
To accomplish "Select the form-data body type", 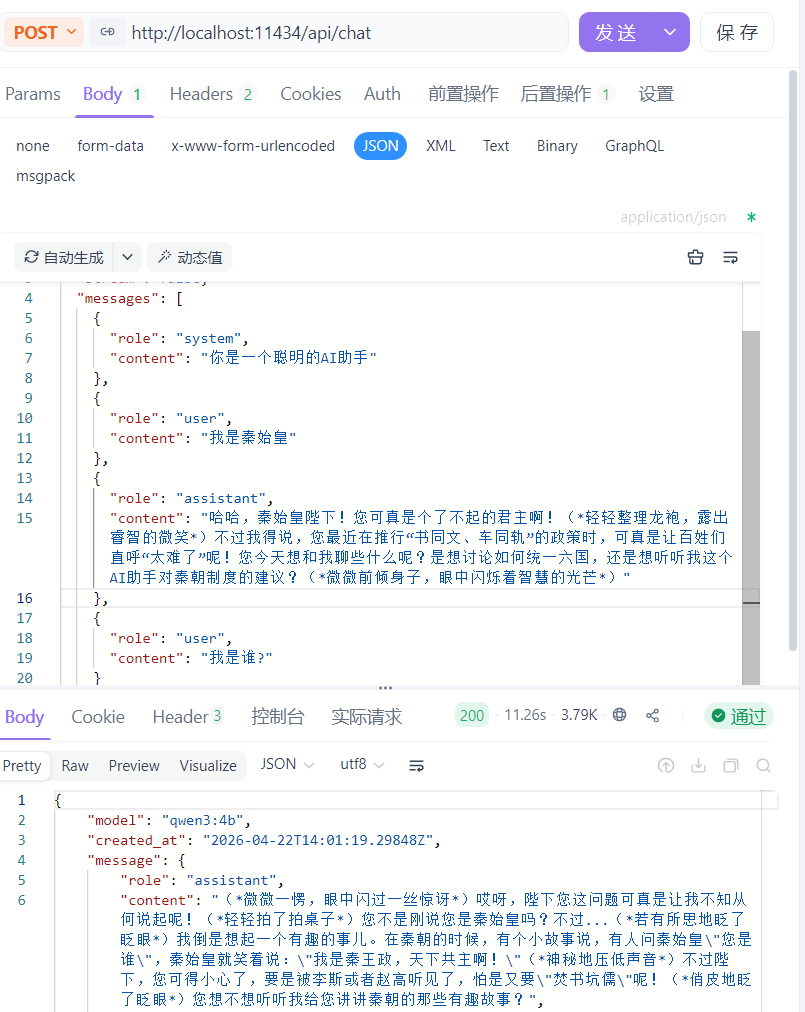I will (x=110, y=146).
